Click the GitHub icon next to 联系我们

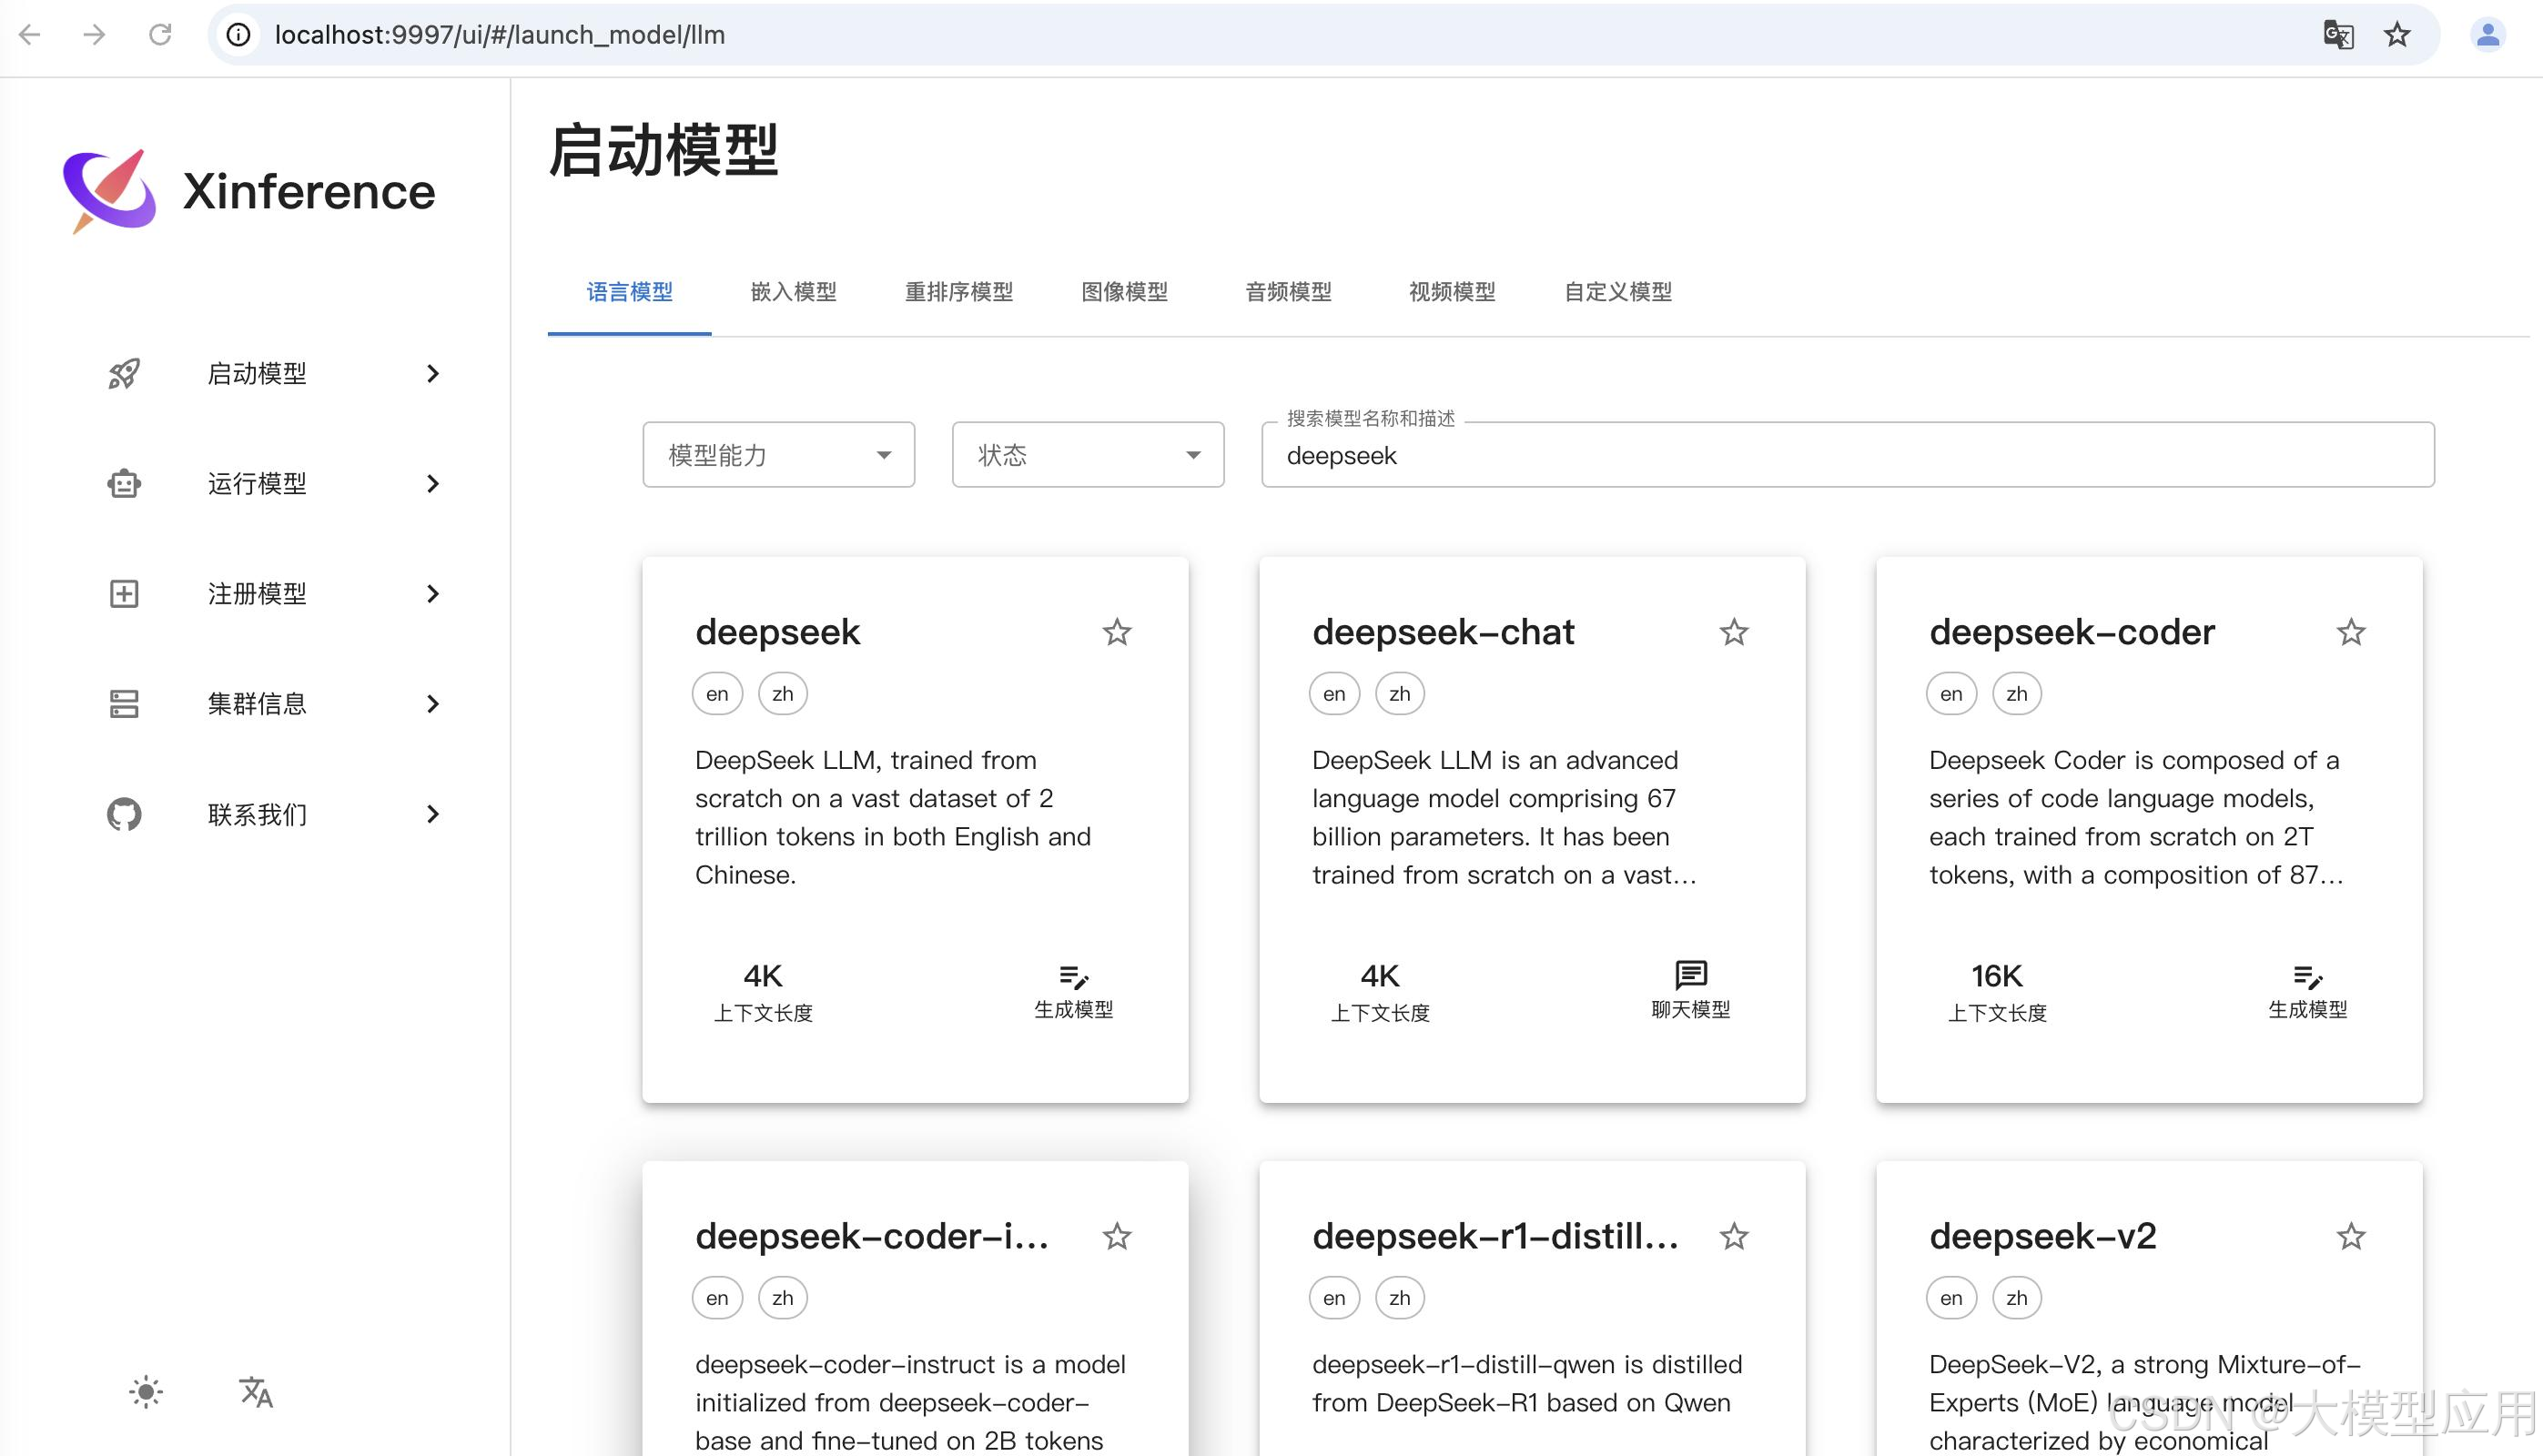(x=123, y=813)
